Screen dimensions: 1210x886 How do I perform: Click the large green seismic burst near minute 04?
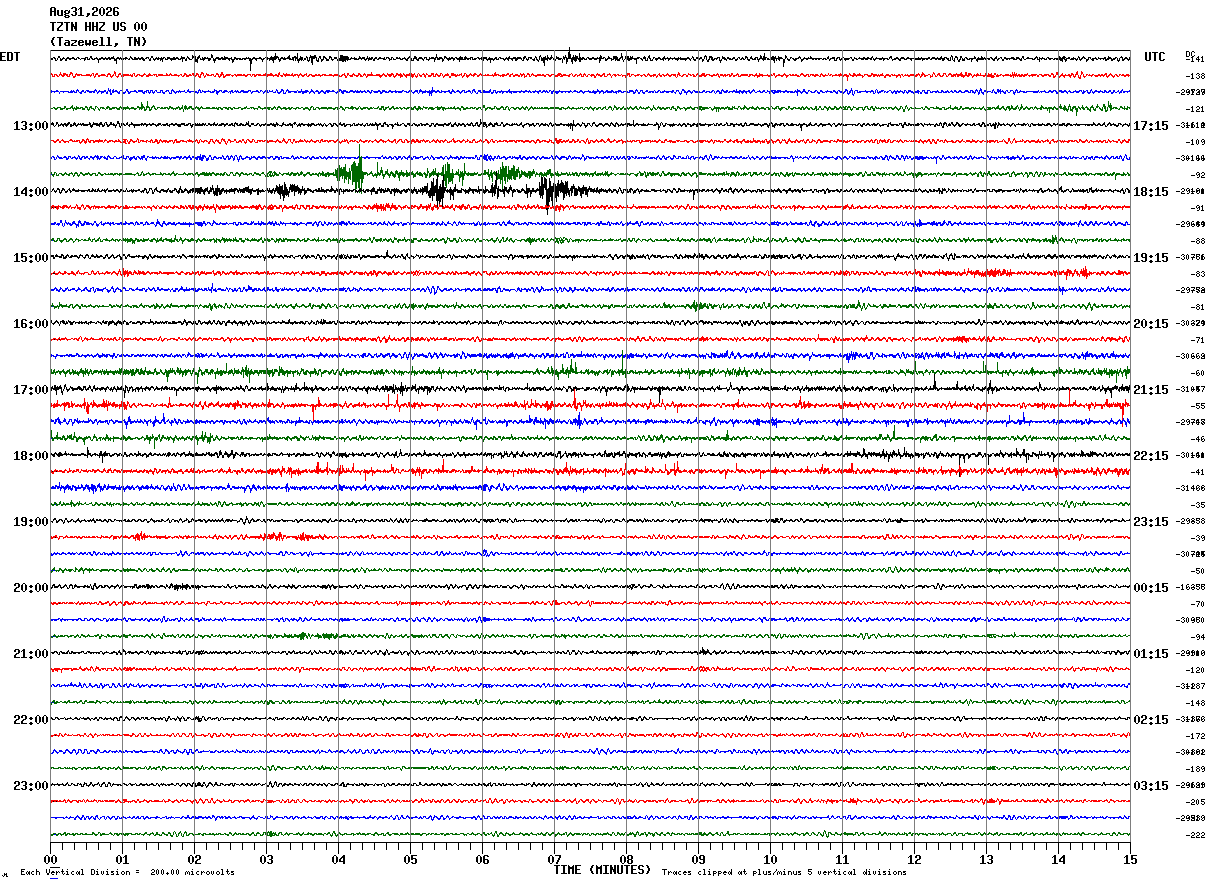click(352, 173)
